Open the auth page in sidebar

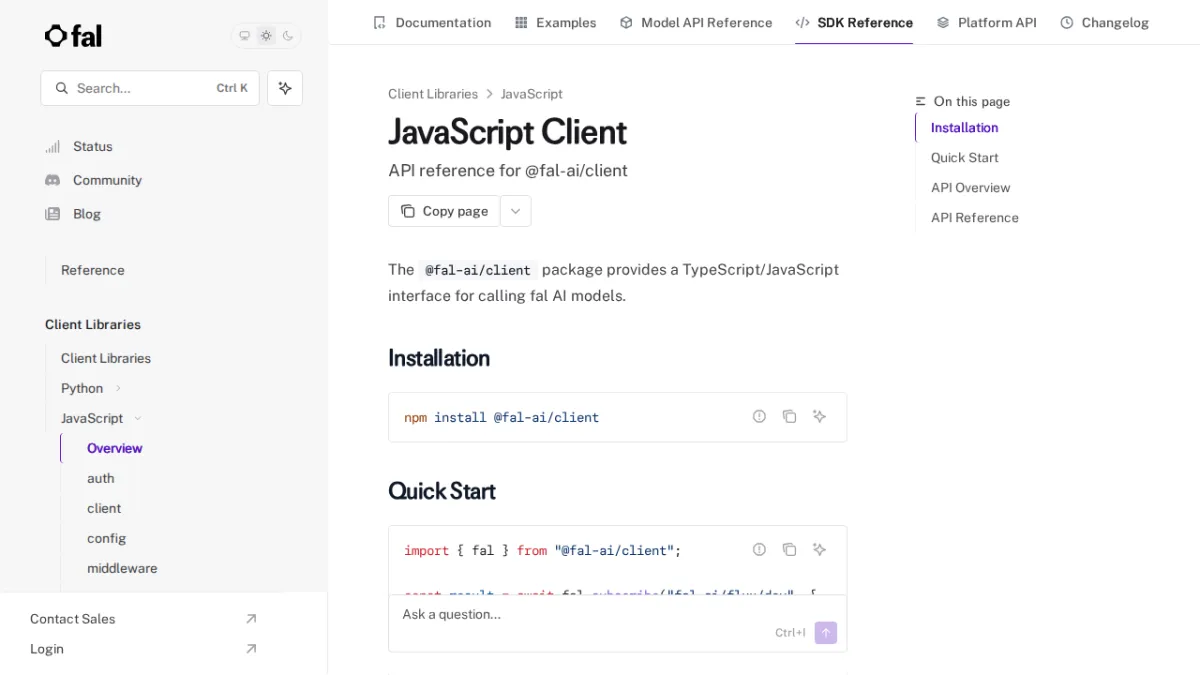coord(101,478)
